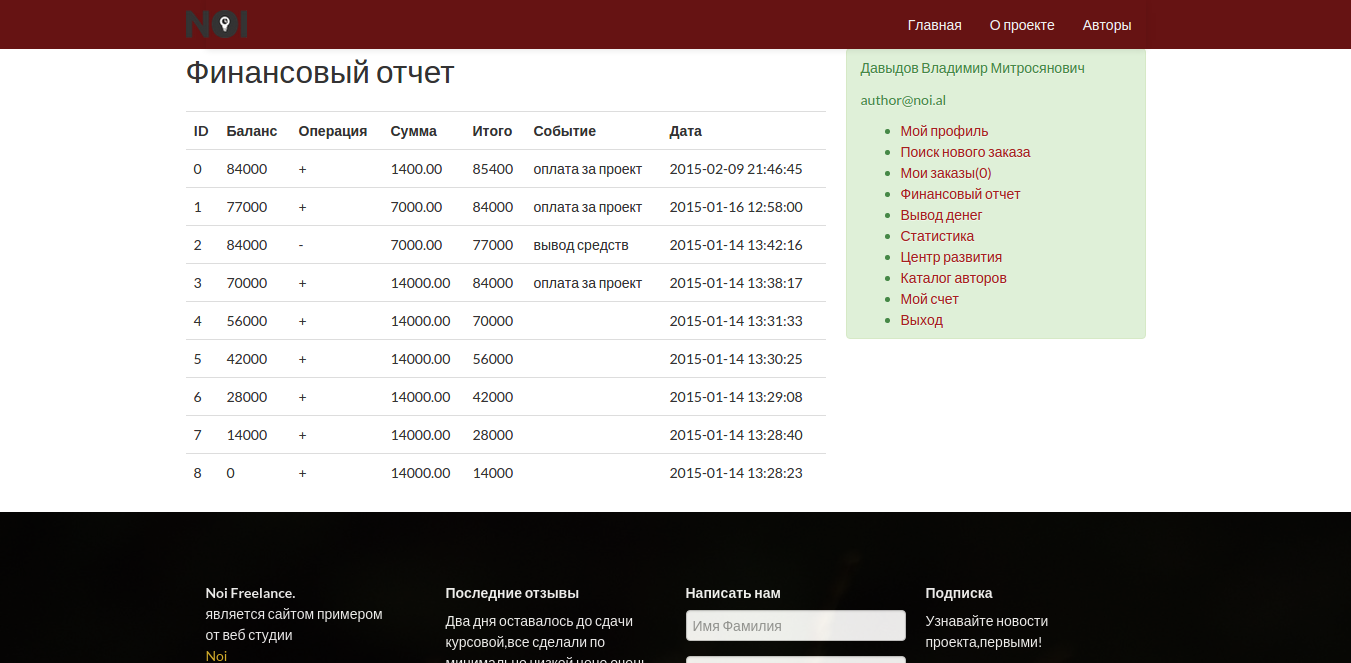This screenshot has width=1351, height=663.
Task: Open the Авторы menu item
Action: tap(1107, 25)
